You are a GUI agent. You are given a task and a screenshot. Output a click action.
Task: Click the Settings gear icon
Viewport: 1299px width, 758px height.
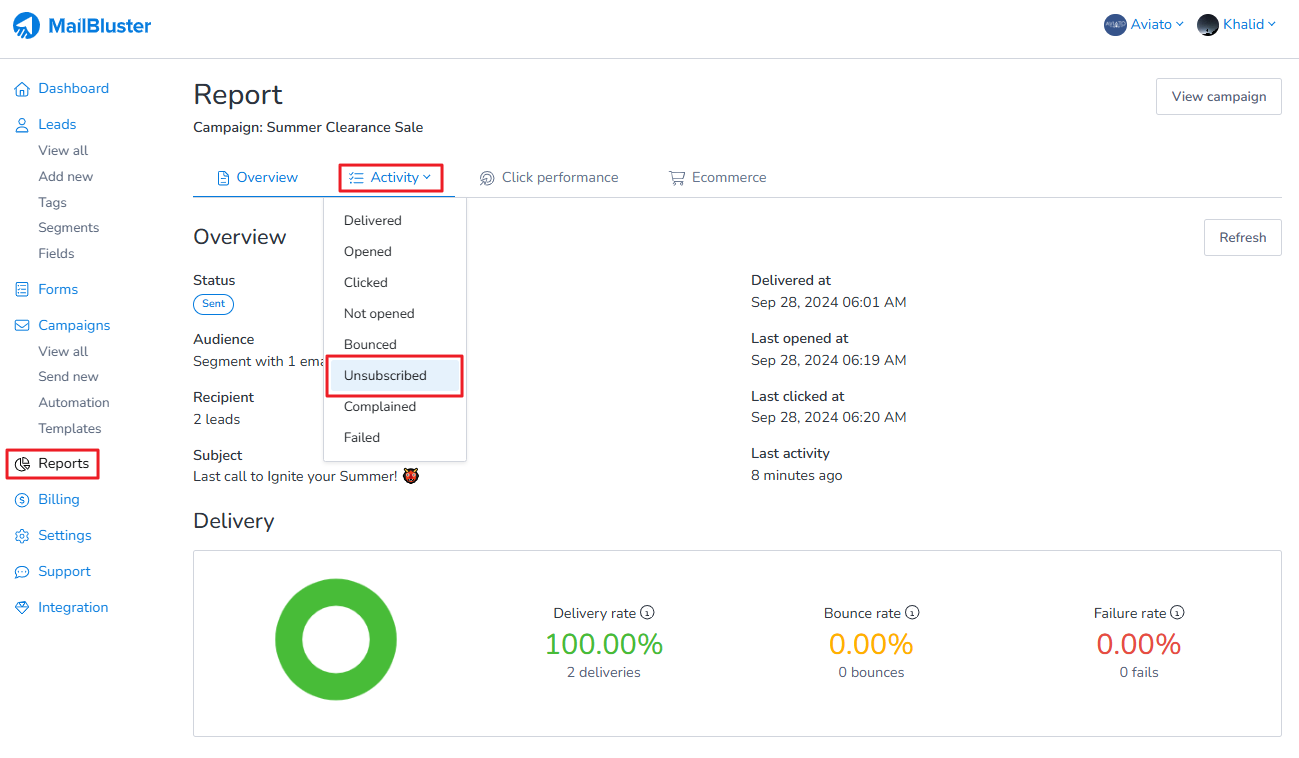pos(22,536)
